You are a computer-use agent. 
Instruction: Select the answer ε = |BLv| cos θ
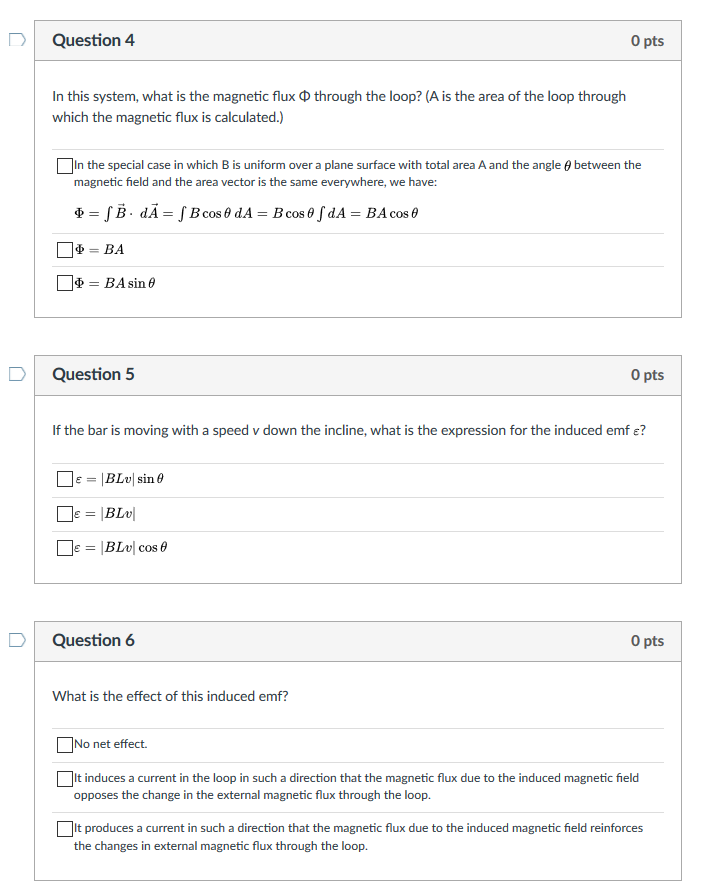64,547
